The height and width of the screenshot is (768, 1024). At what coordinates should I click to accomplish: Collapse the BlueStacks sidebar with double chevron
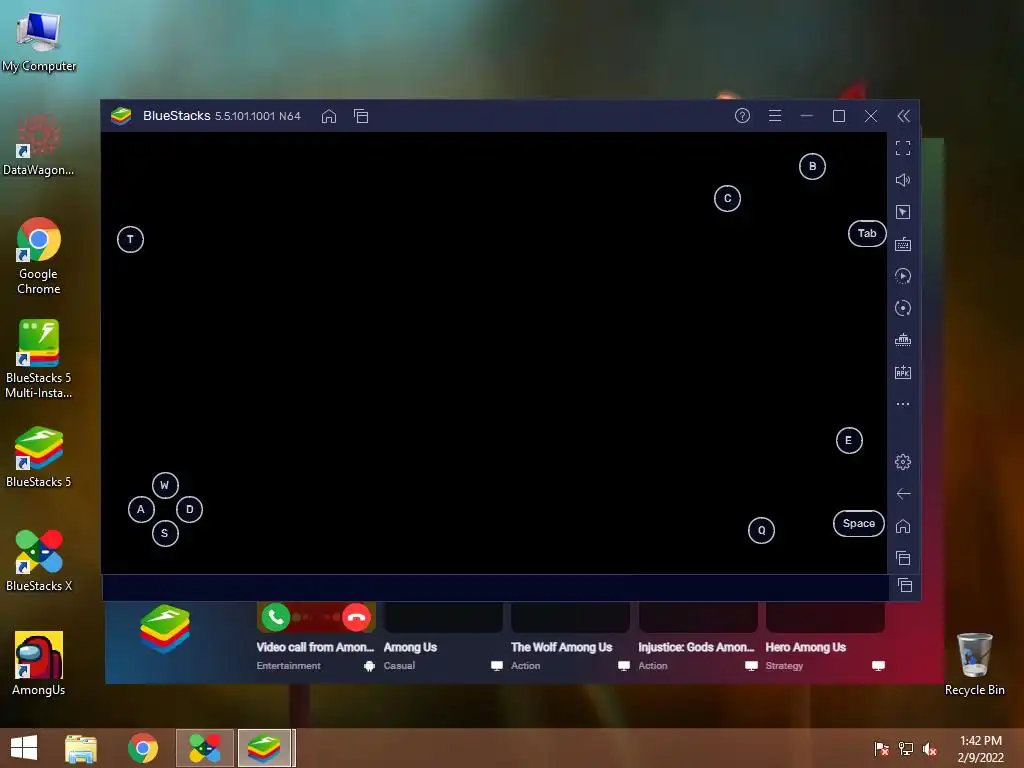(903, 116)
